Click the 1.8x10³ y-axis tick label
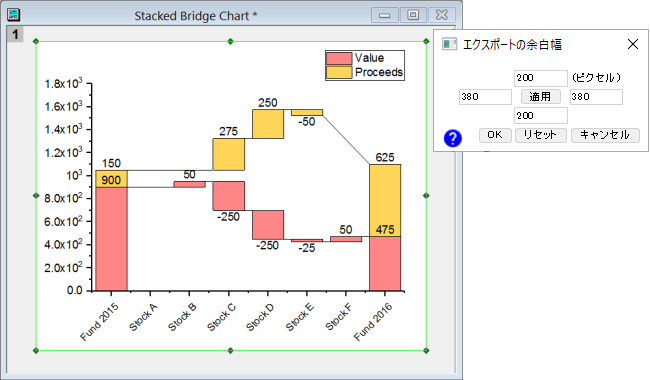 [63, 84]
